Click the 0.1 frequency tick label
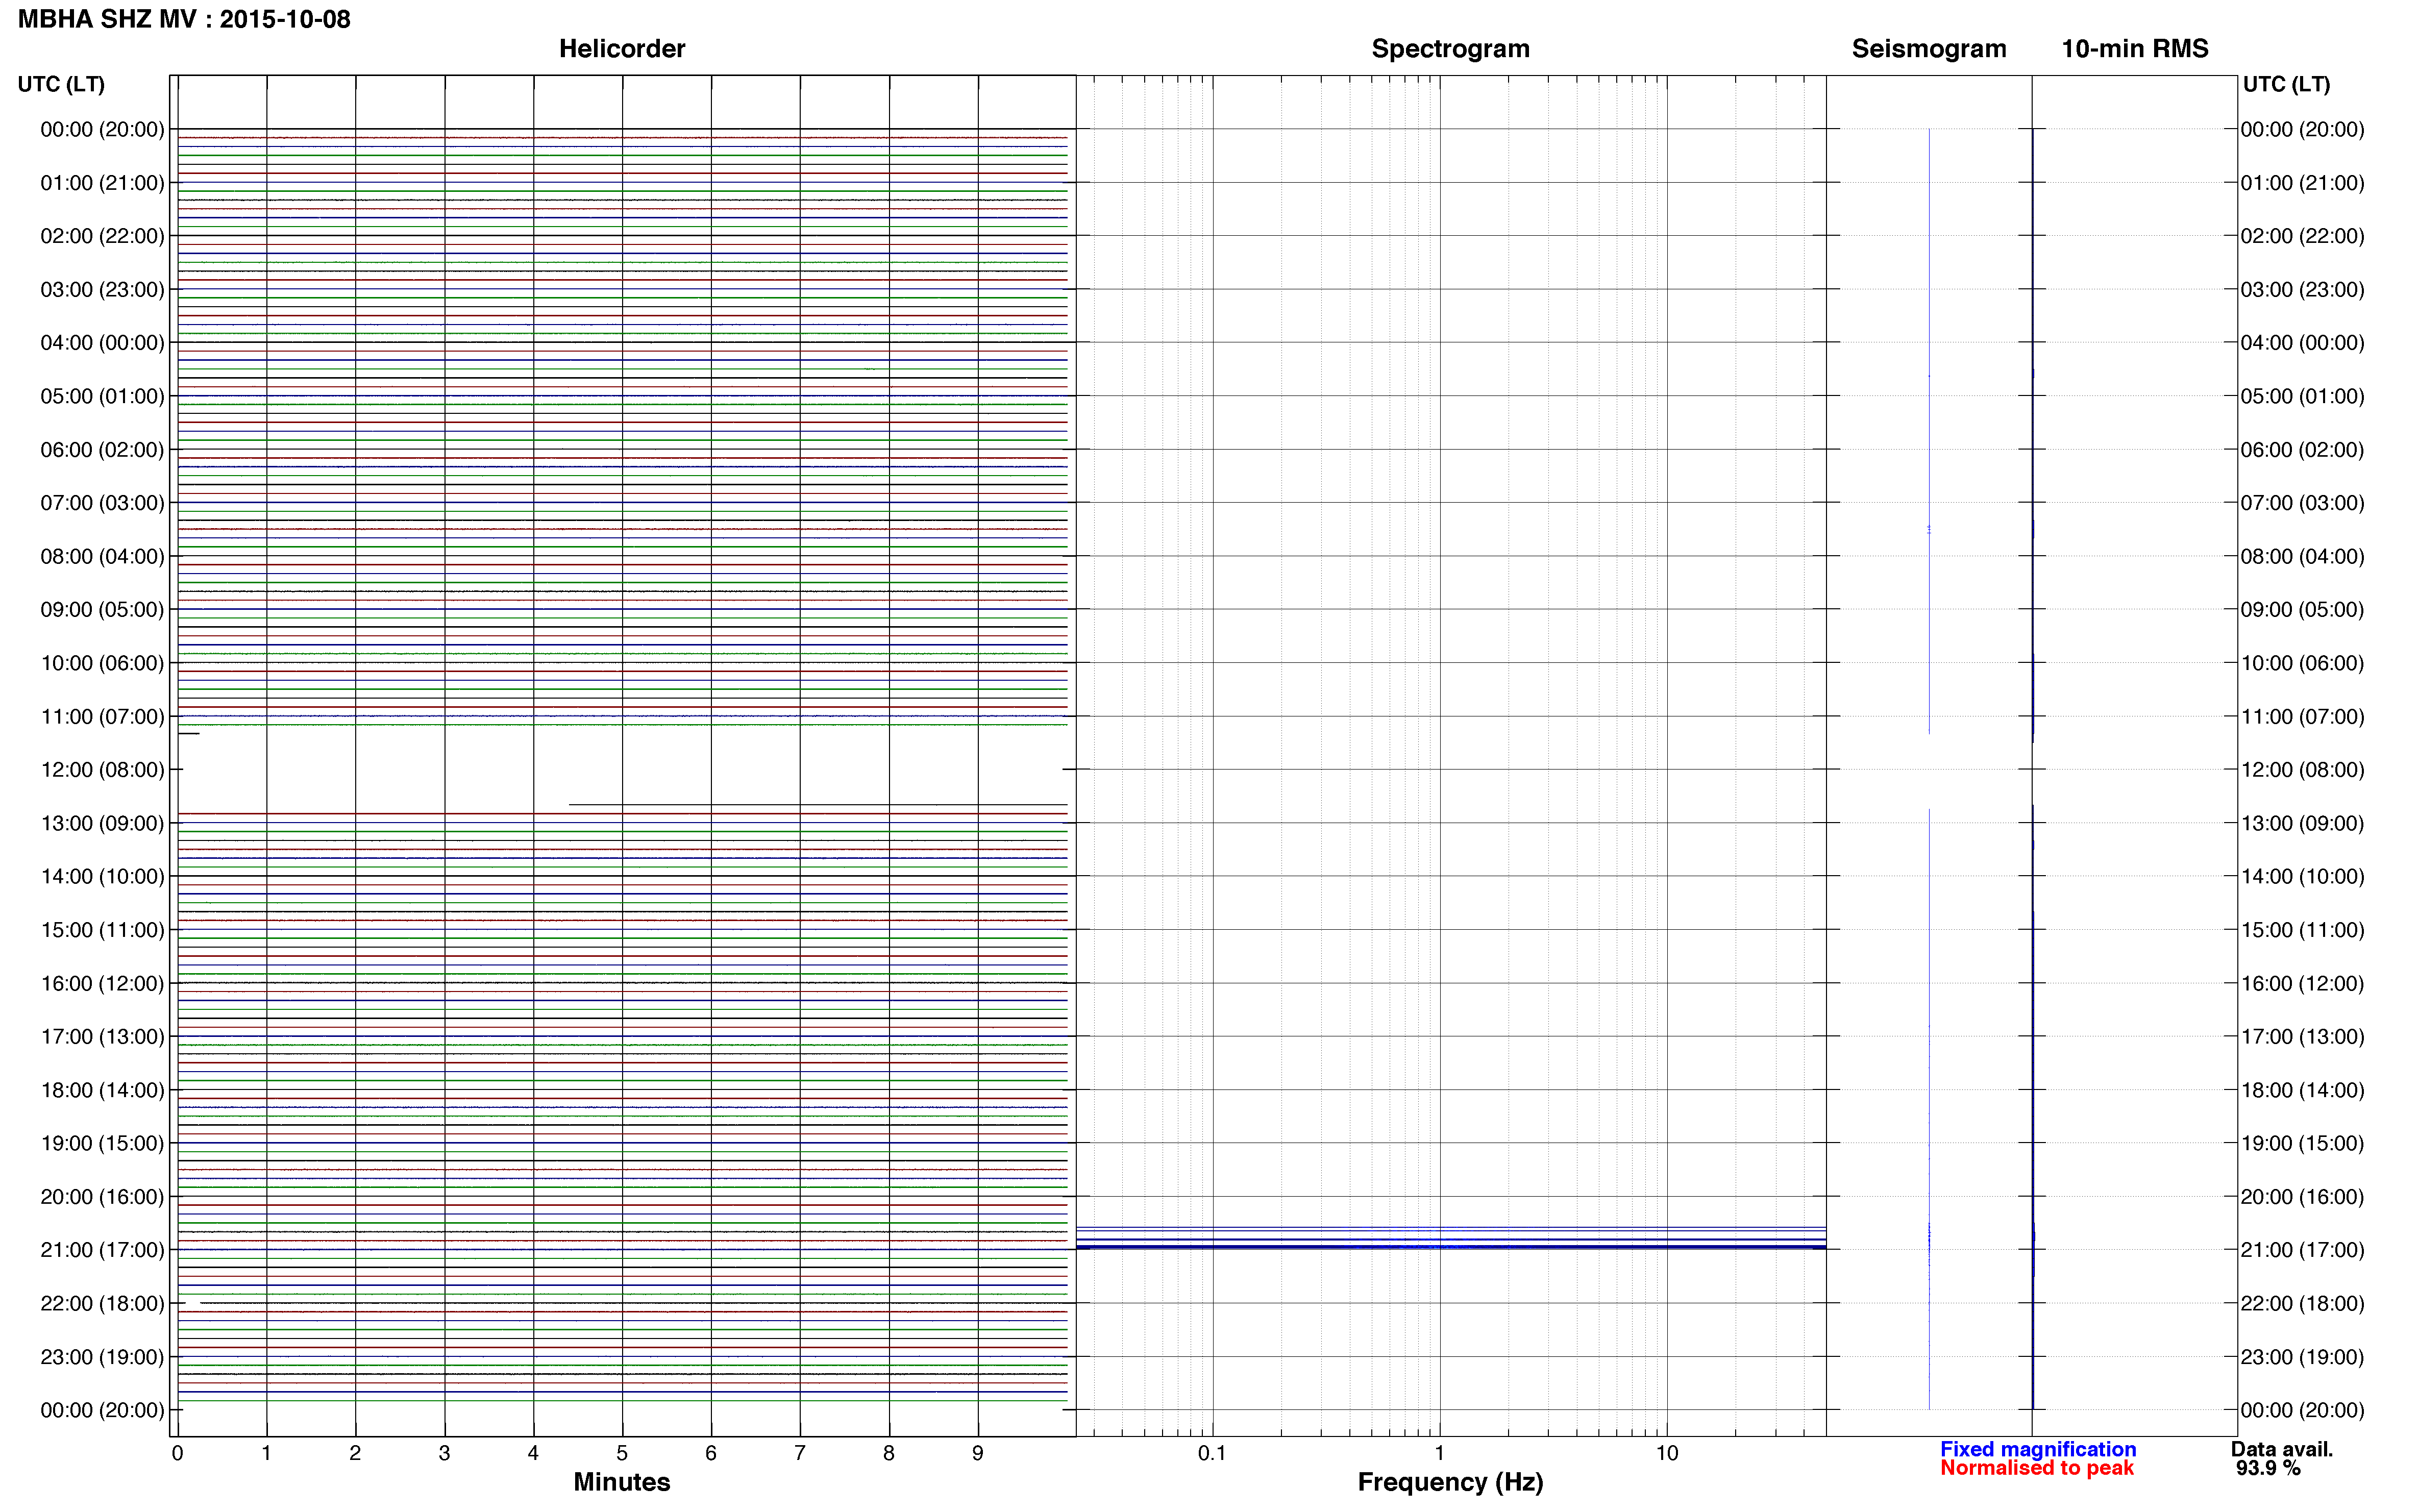 click(x=1212, y=1453)
